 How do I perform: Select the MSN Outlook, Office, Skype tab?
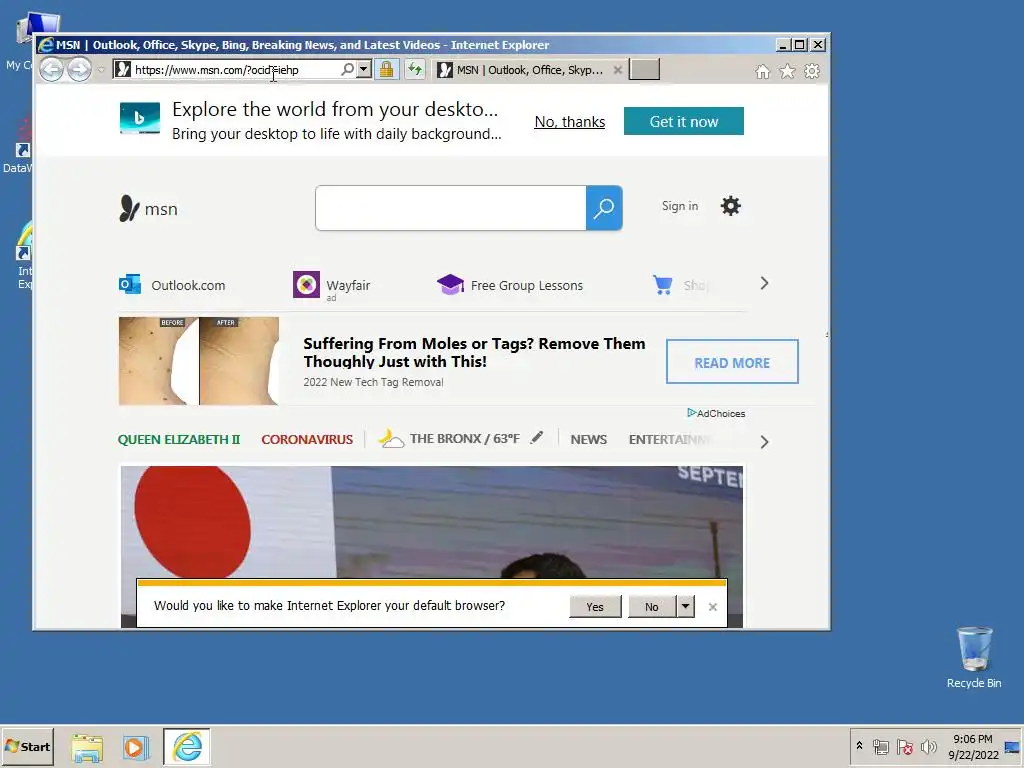530,70
